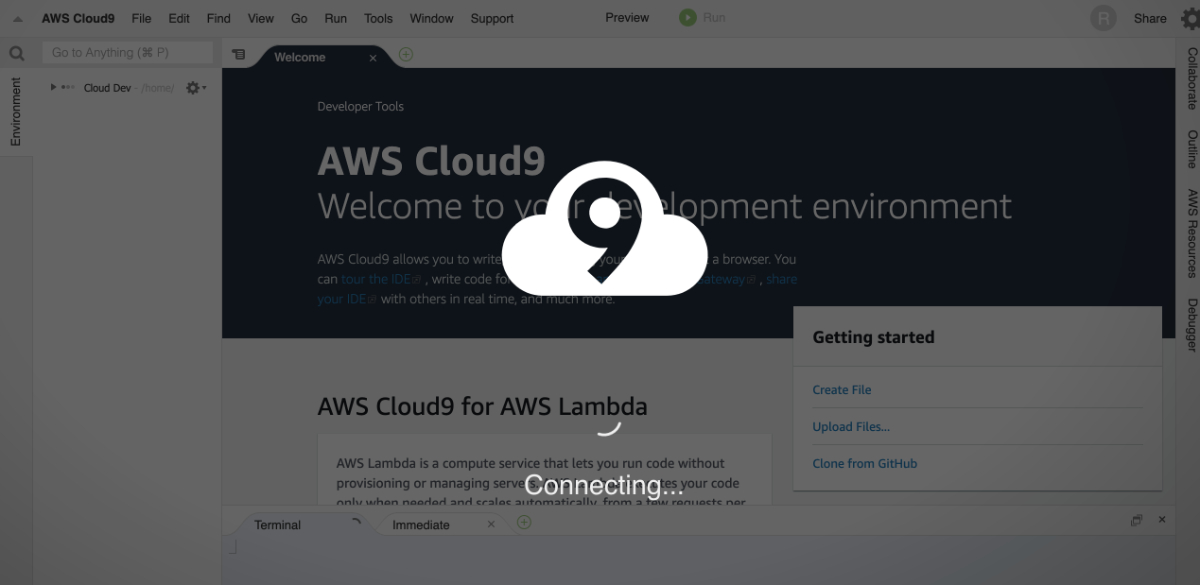Open the Window menu
This screenshot has width=1200, height=585.
click(432, 18)
